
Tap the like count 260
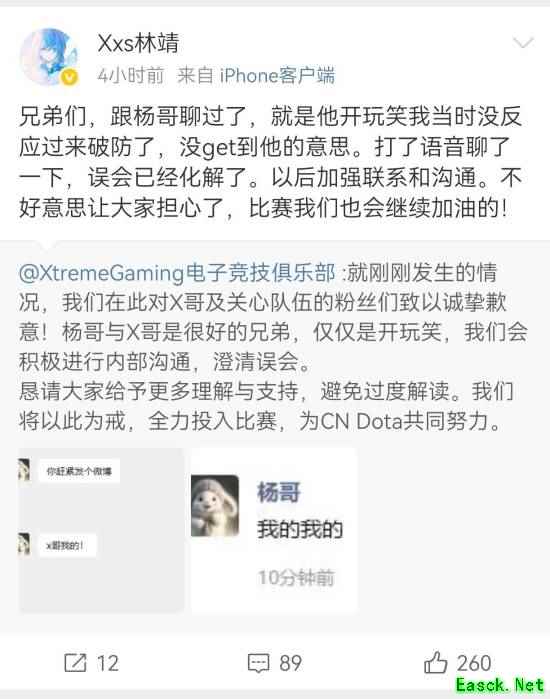(x=474, y=663)
